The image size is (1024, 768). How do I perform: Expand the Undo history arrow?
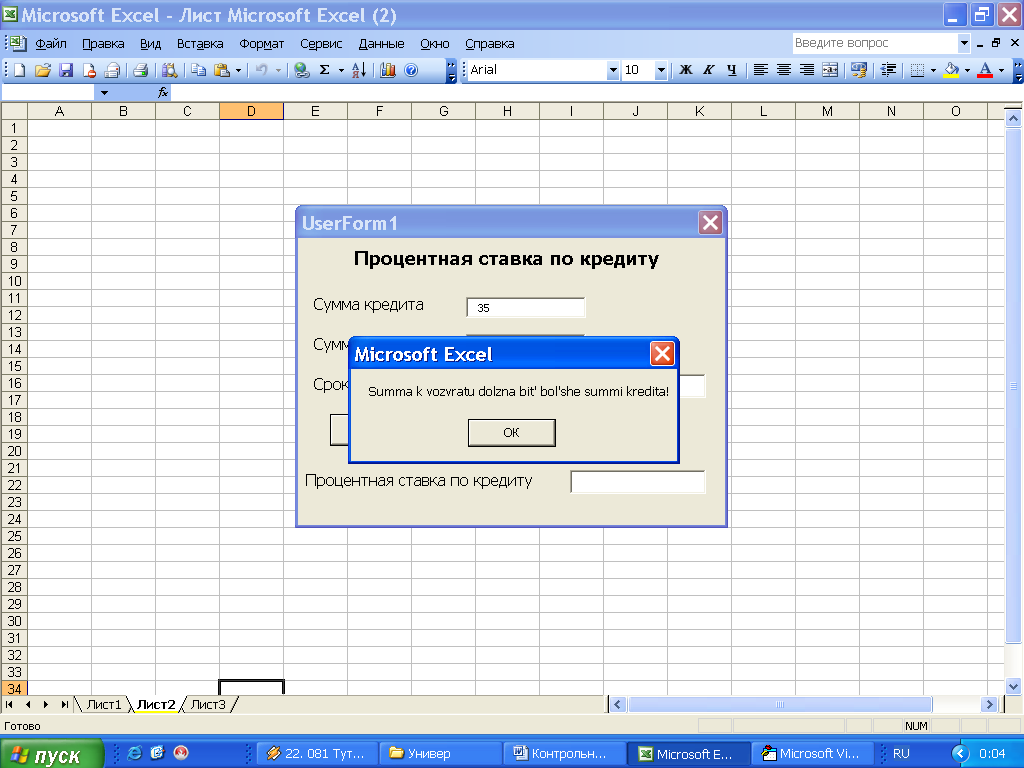click(278, 70)
